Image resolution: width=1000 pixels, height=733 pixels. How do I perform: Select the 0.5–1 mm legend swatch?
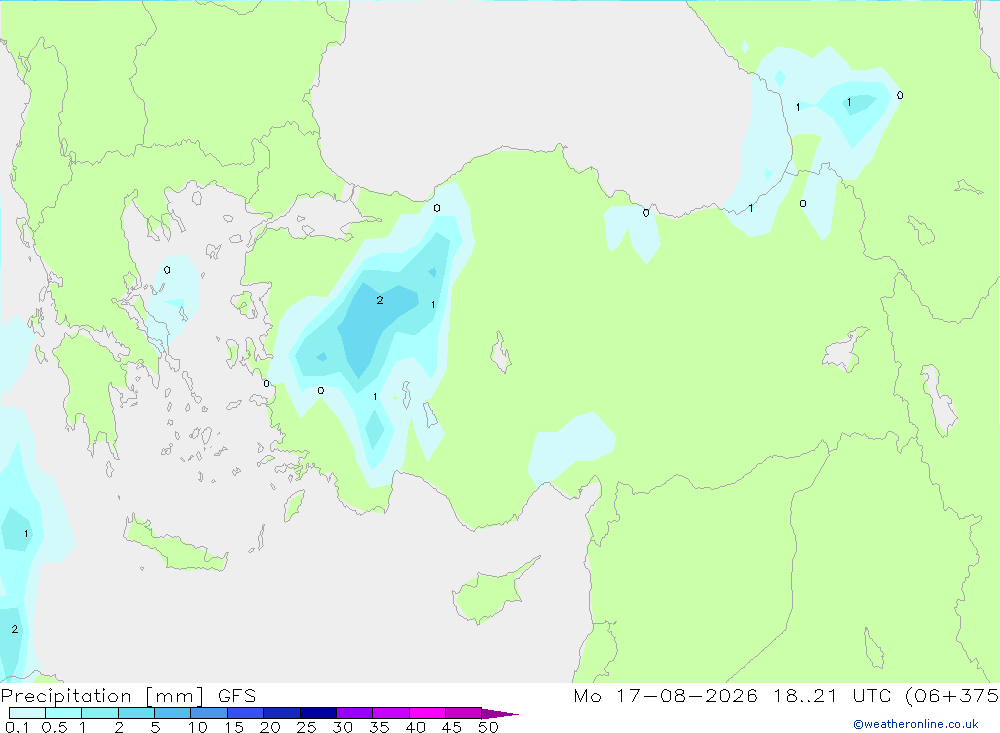coord(64,713)
